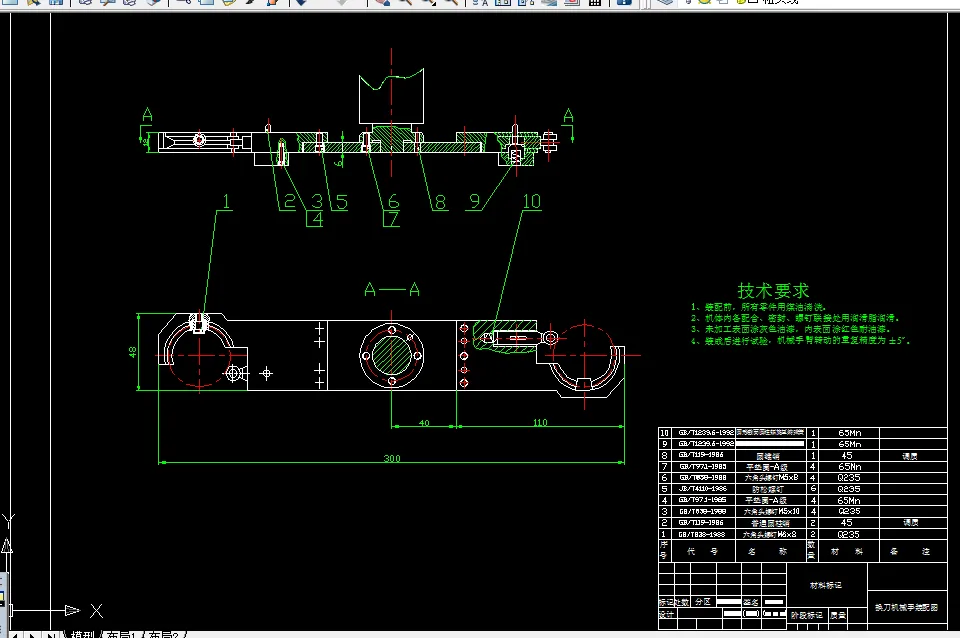Click part callout number 5
Viewport: 960px width, 638px height.
[342, 201]
